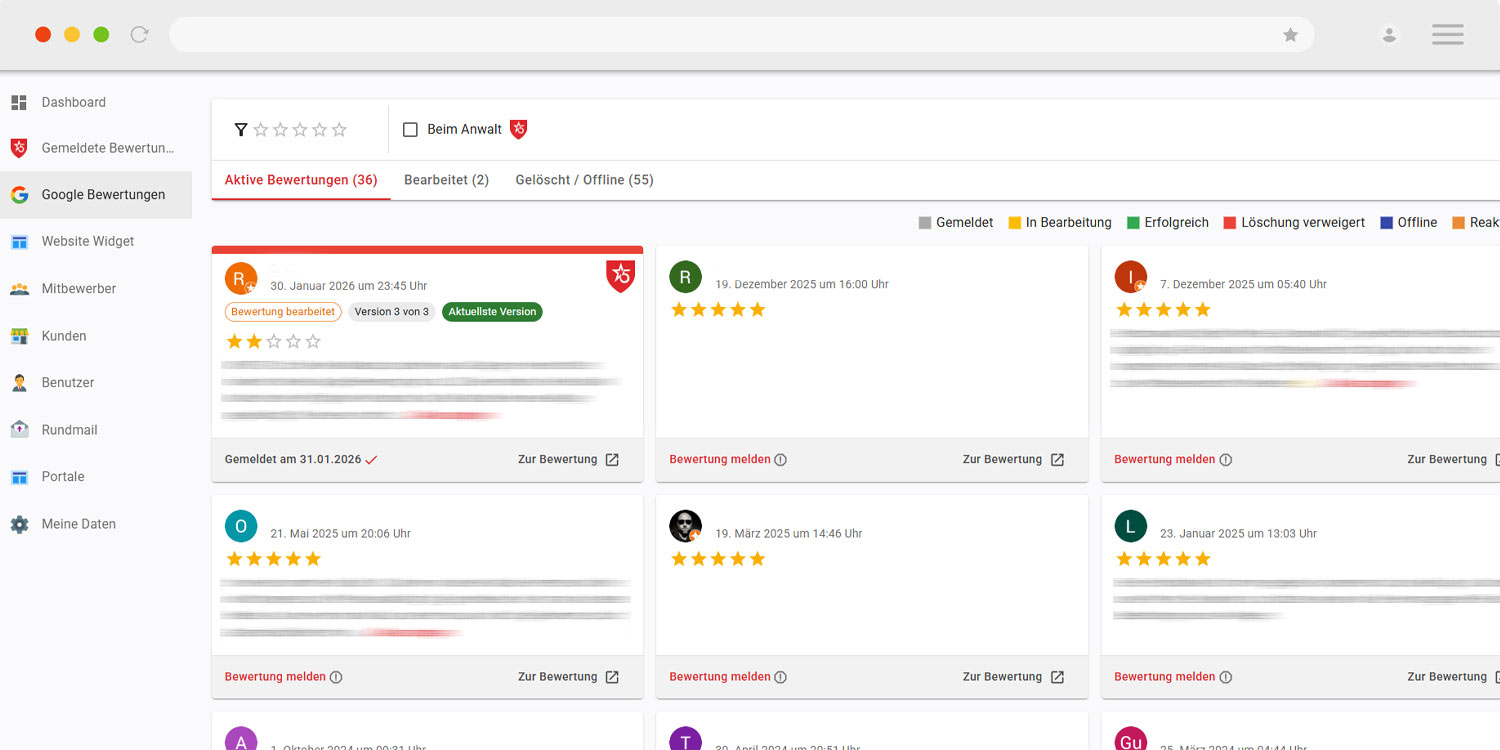Open the Rundmail section

click(69, 430)
